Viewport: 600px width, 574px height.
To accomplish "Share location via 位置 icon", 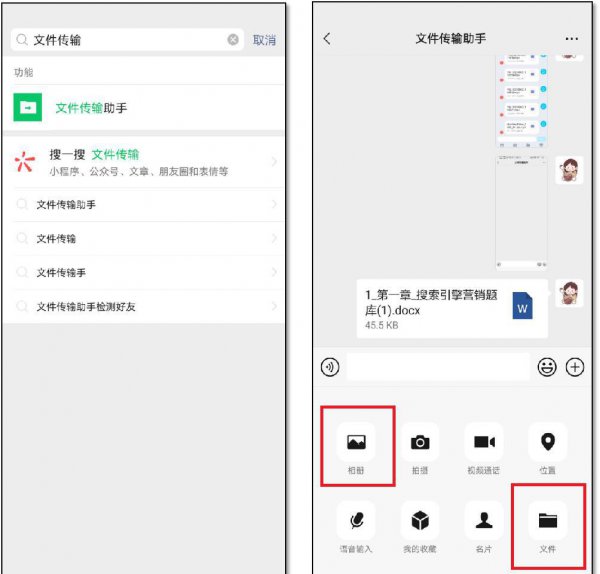I will (x=547, y=442).
